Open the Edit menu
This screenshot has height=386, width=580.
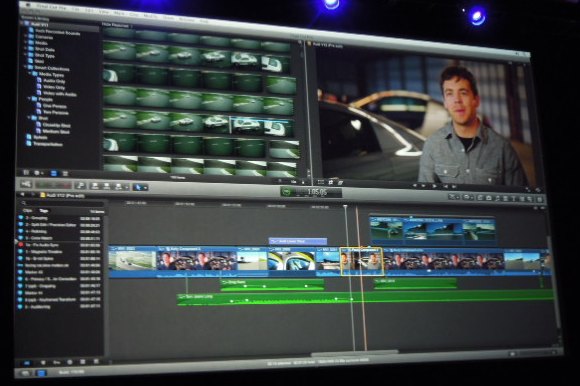click(89, 10)
